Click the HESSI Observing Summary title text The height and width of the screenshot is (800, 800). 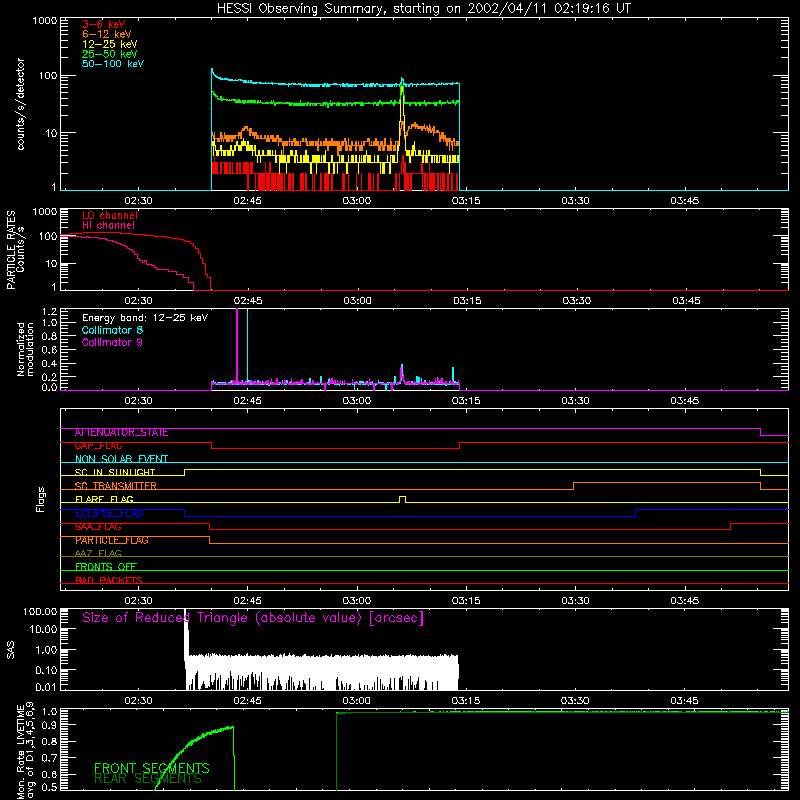pyautogui.click(x=423, y=9)
